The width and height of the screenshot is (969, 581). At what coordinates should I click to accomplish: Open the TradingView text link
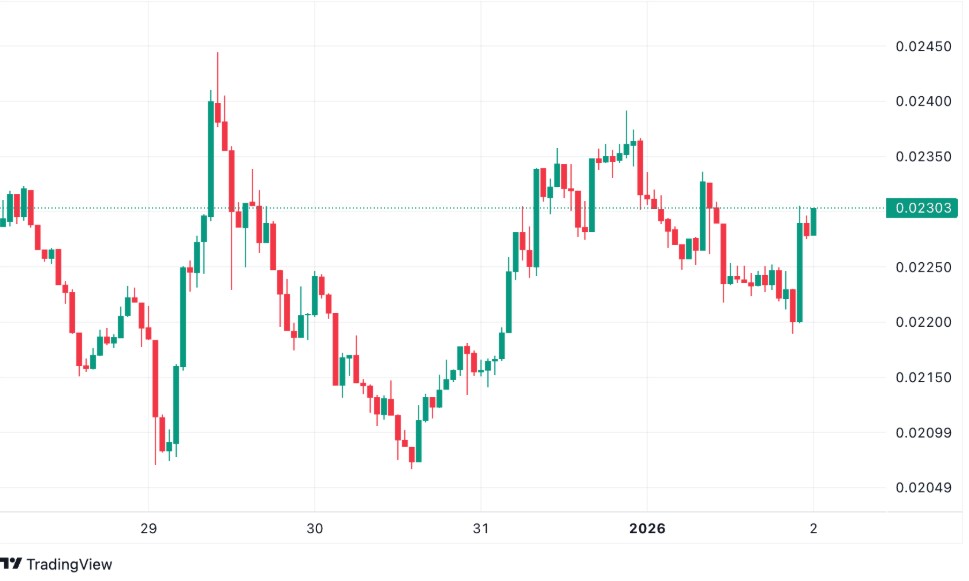[x=69, y=564]
